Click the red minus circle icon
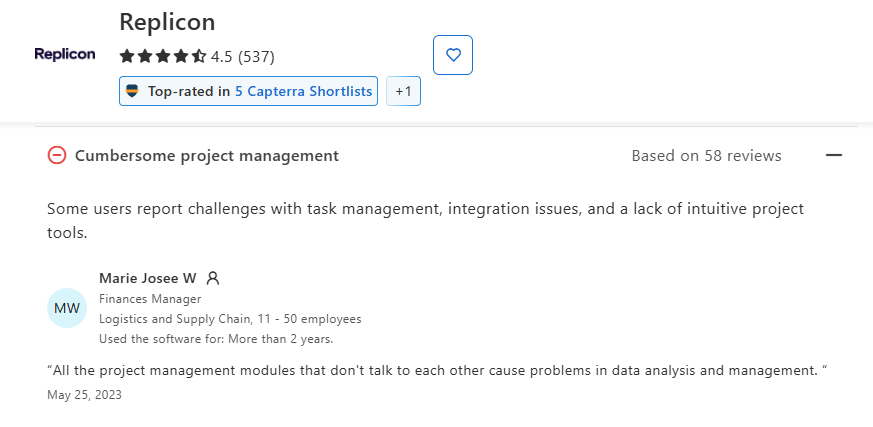The height and width of the screenshot is (427, 873). pyautogui.click(x=57, y=155)
